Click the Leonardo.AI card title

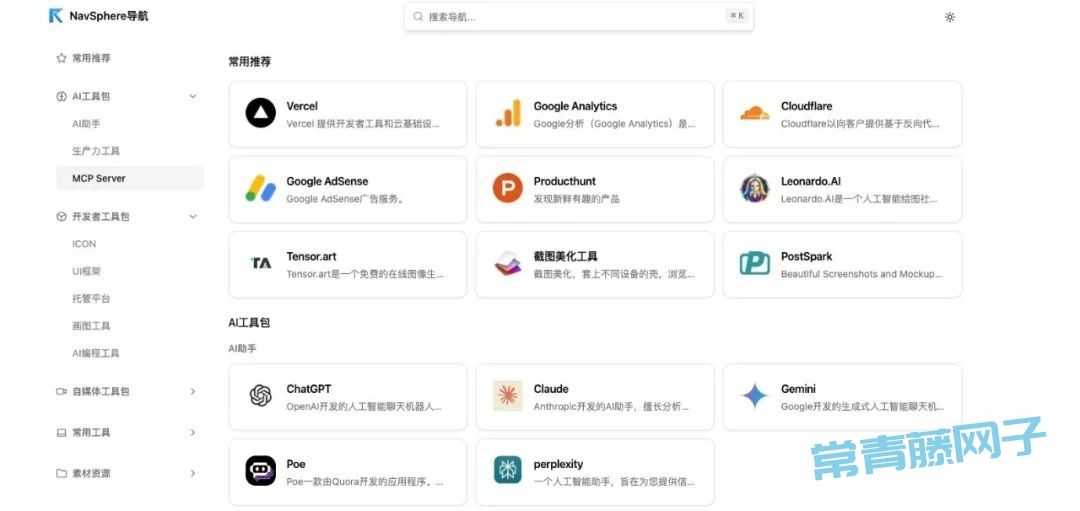tap(811, 181)
